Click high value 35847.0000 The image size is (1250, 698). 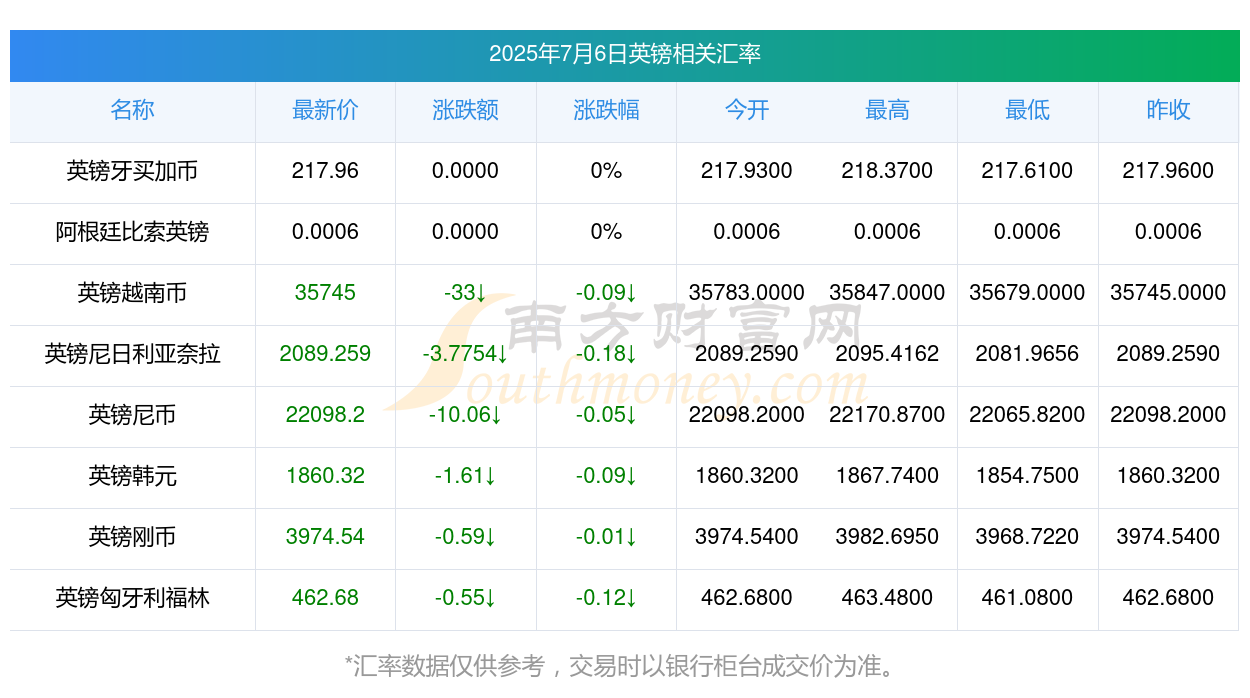[887, 293]
